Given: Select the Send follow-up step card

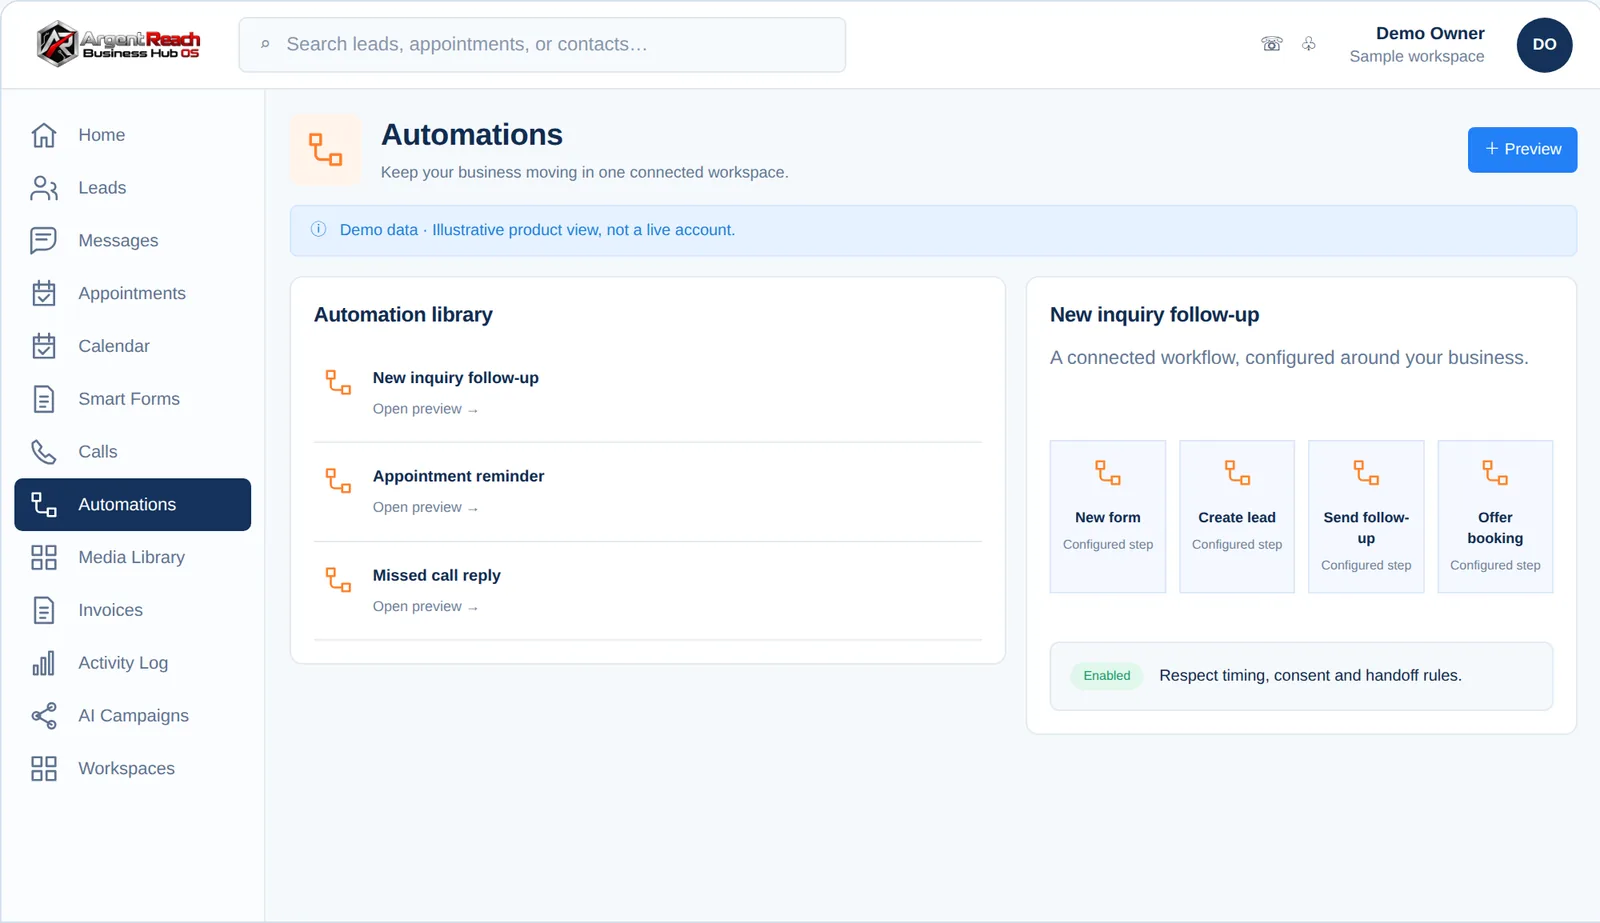Looking at the screenshot, I should click(x=1366, y=517).
